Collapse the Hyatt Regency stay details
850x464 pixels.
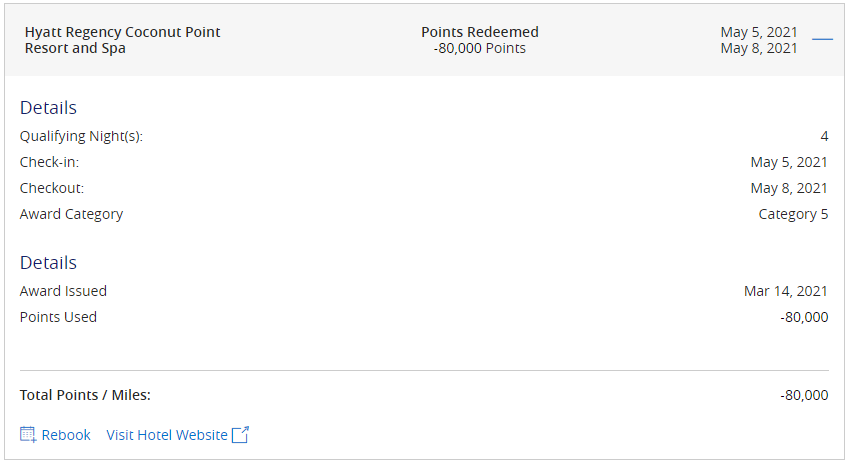click(x=822, y=39)
